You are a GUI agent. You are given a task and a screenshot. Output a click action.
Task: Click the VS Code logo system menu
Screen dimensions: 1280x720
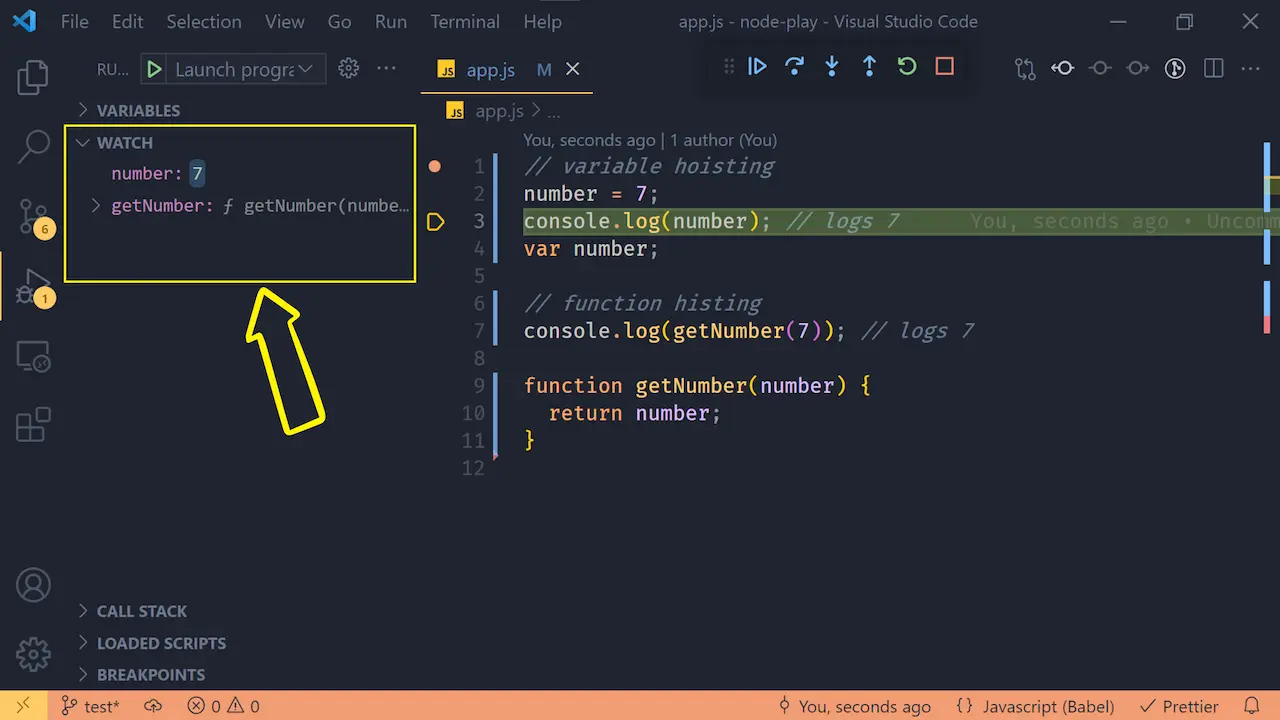click(x=23, y=21)
